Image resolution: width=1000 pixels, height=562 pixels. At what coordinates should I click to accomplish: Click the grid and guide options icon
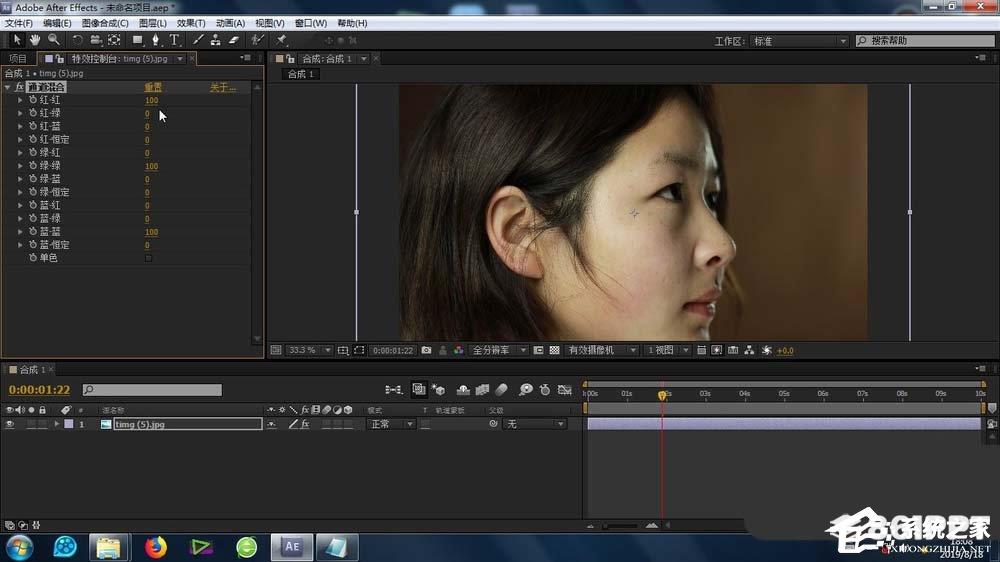coord(342,350)
